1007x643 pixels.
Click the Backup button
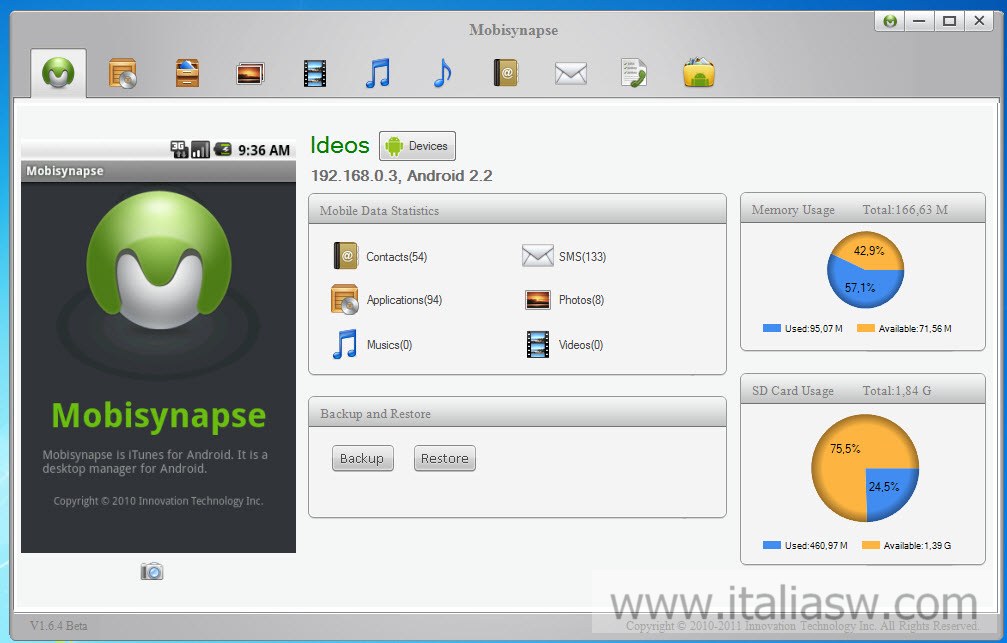(362, 458)
